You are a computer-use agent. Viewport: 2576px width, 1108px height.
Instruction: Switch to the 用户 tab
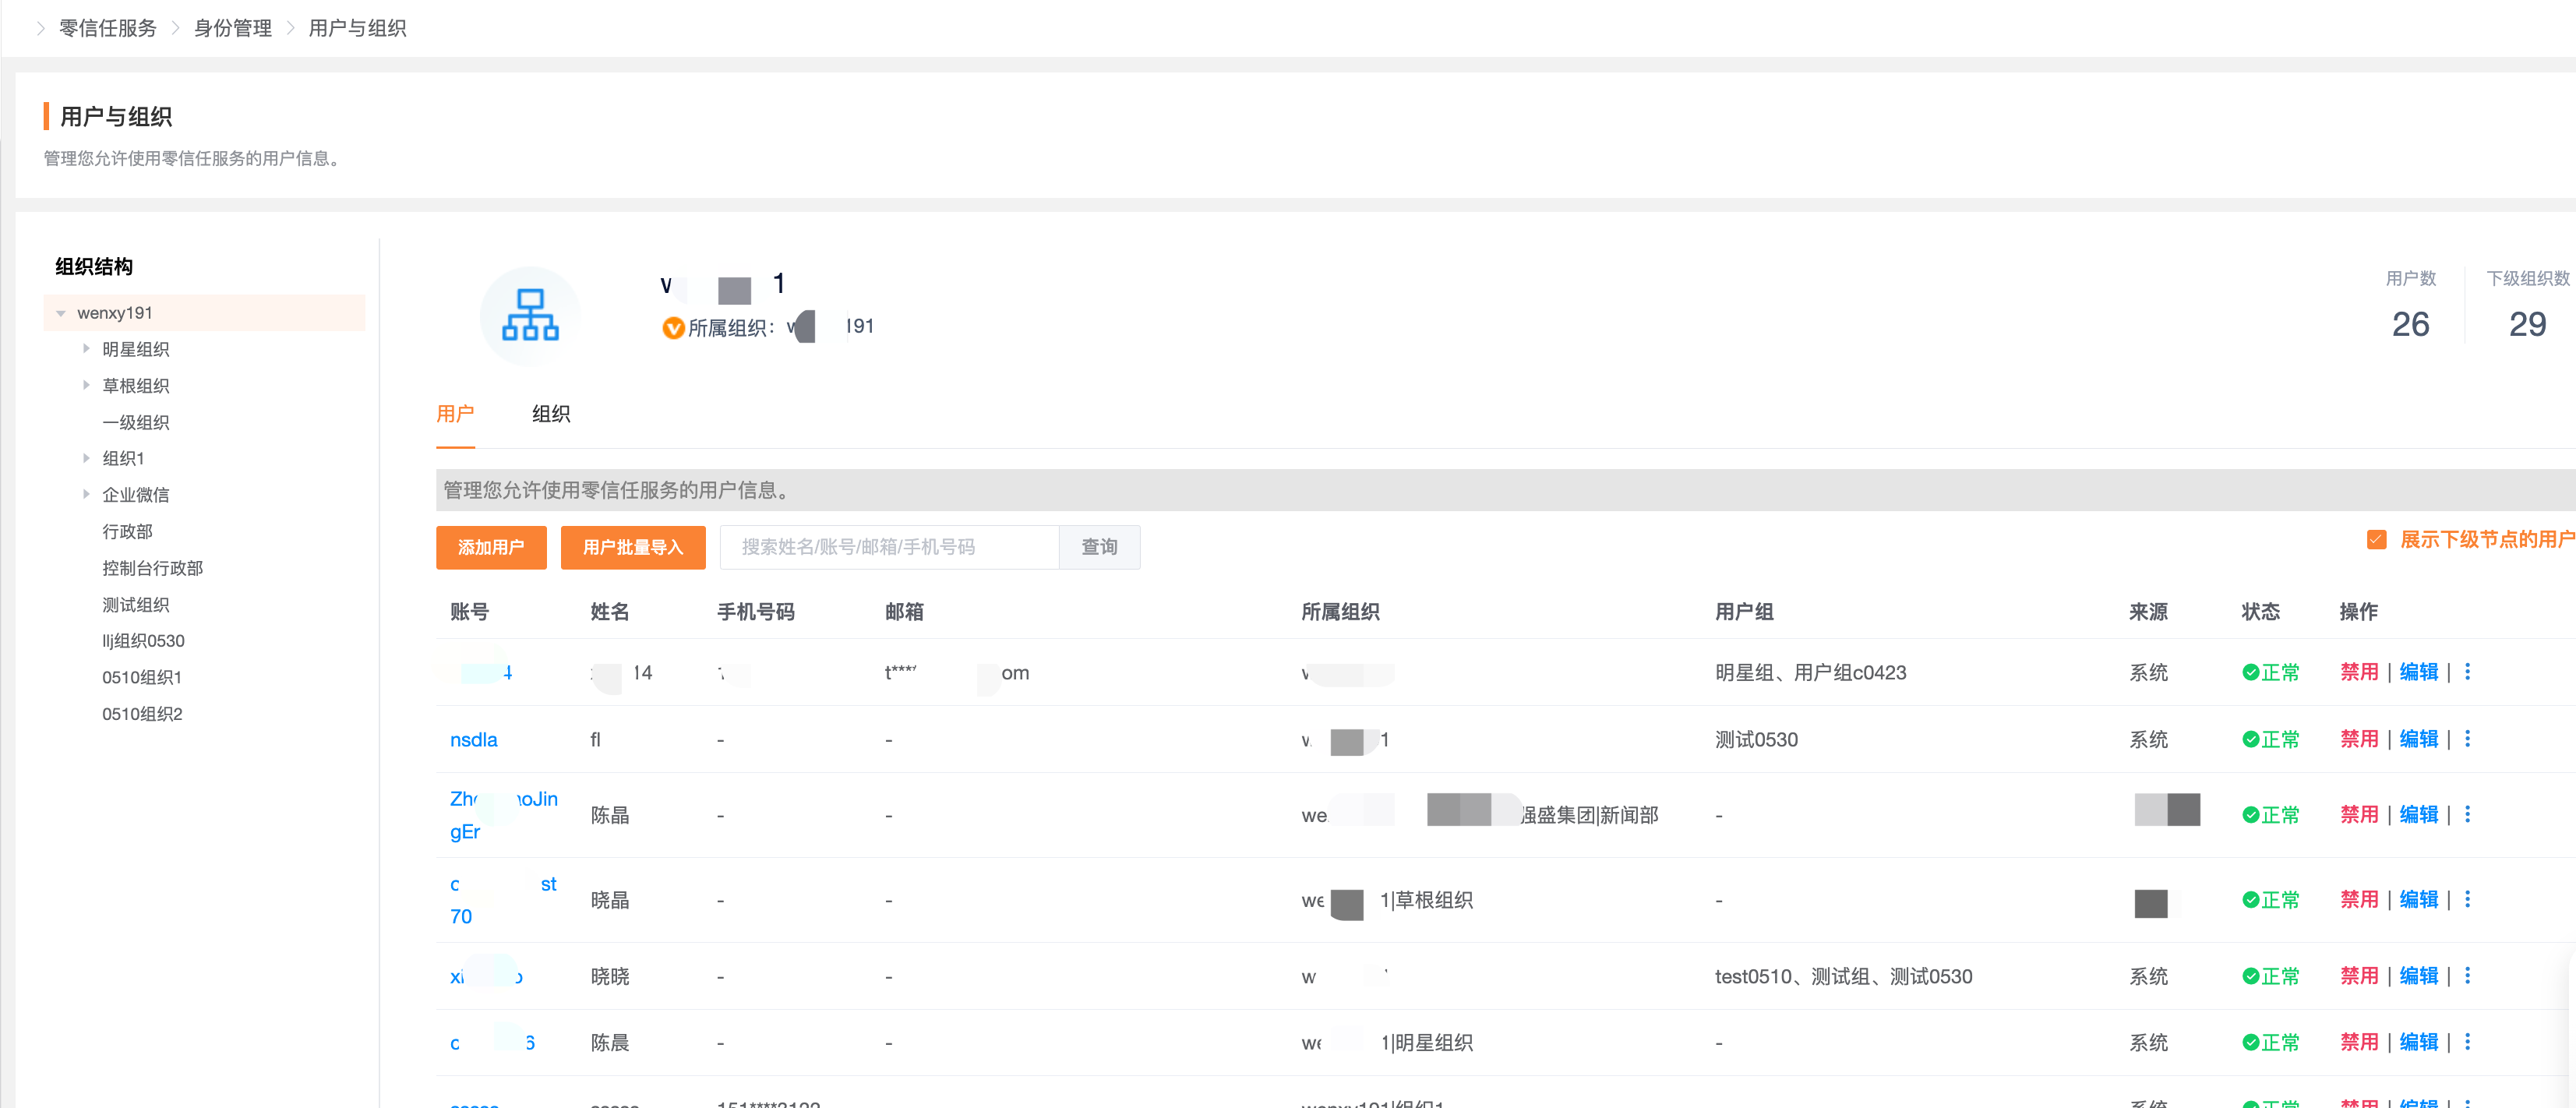(455, 414)
